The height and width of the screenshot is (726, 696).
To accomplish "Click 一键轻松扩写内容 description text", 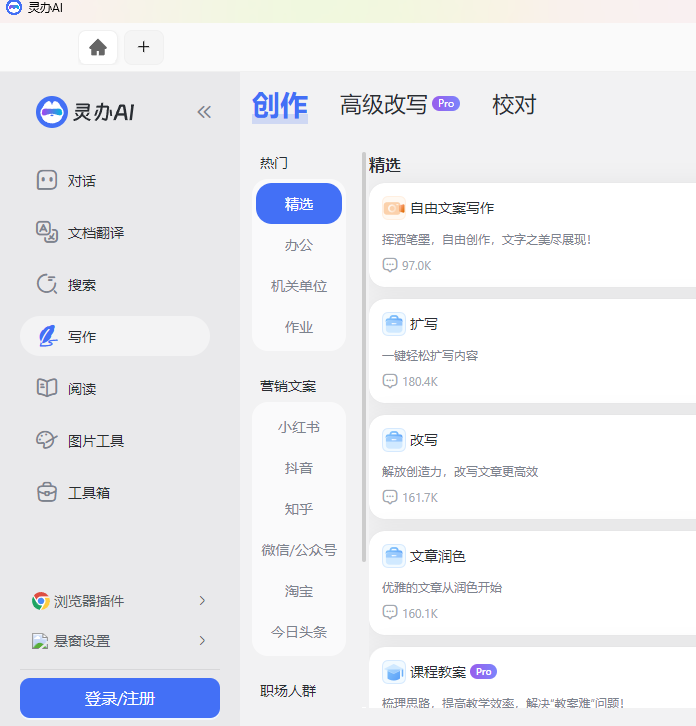I will pos(430,356).
